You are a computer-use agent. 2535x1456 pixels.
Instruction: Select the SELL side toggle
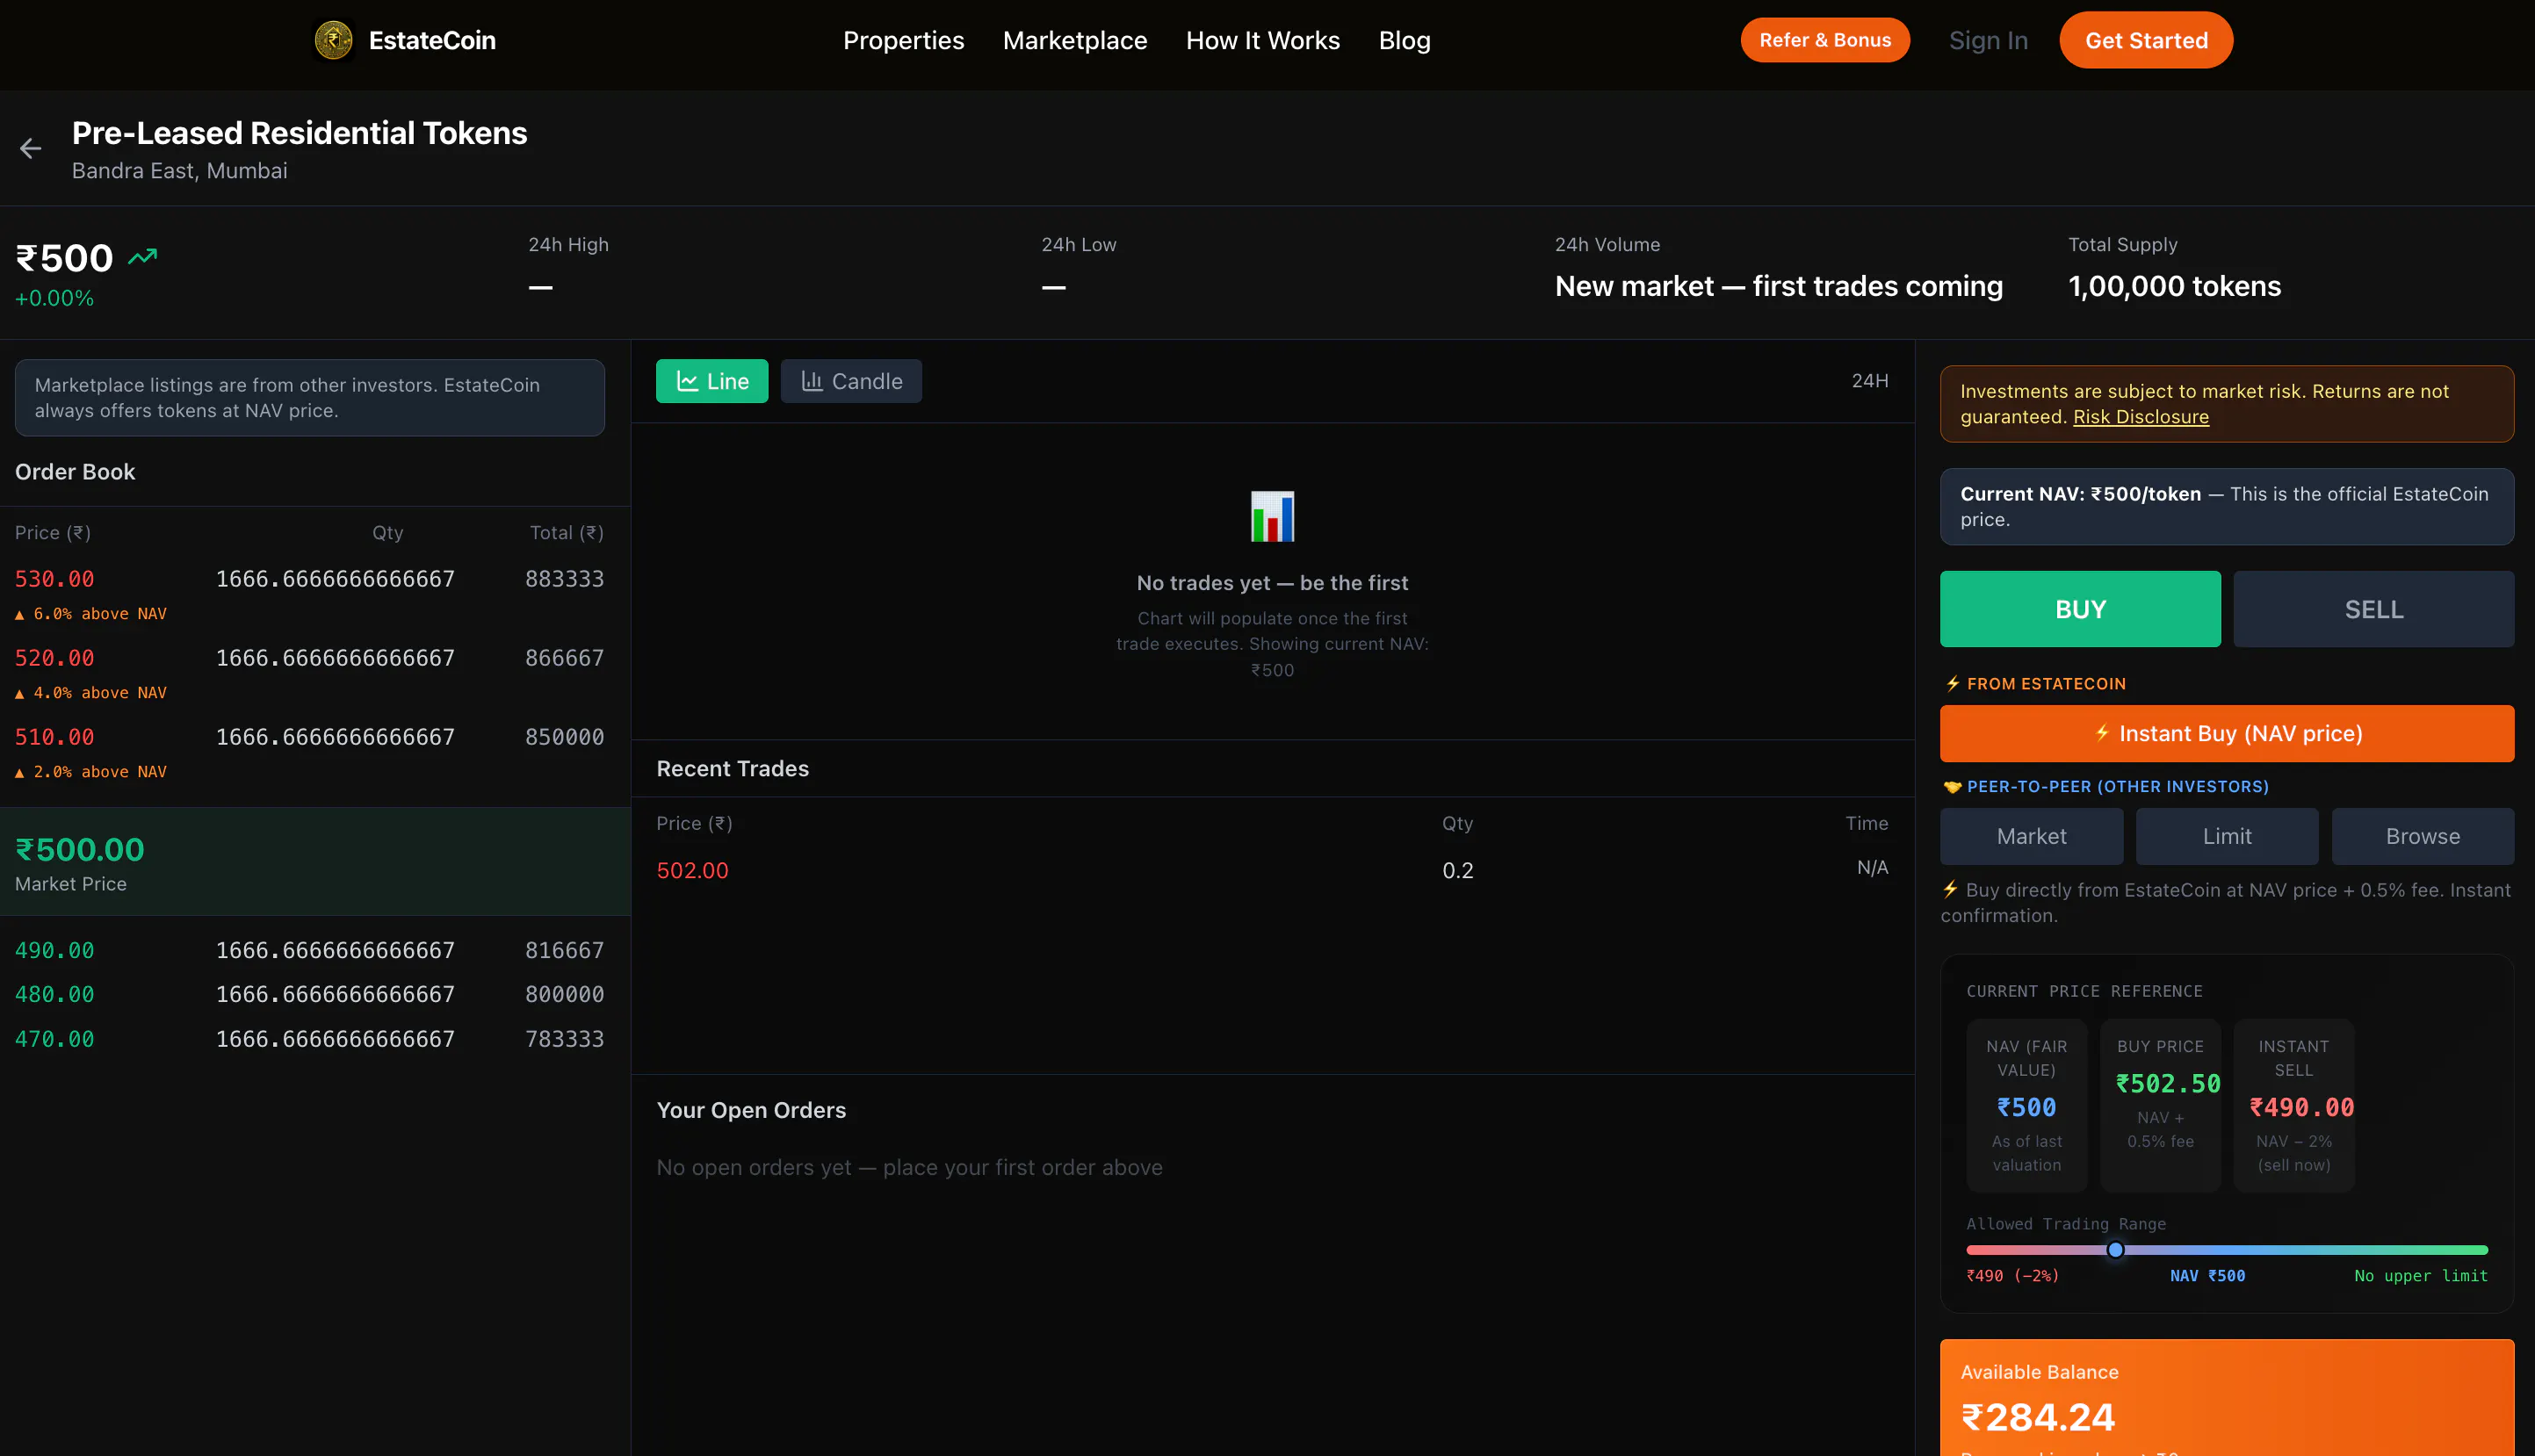(x=2373, y=609)
